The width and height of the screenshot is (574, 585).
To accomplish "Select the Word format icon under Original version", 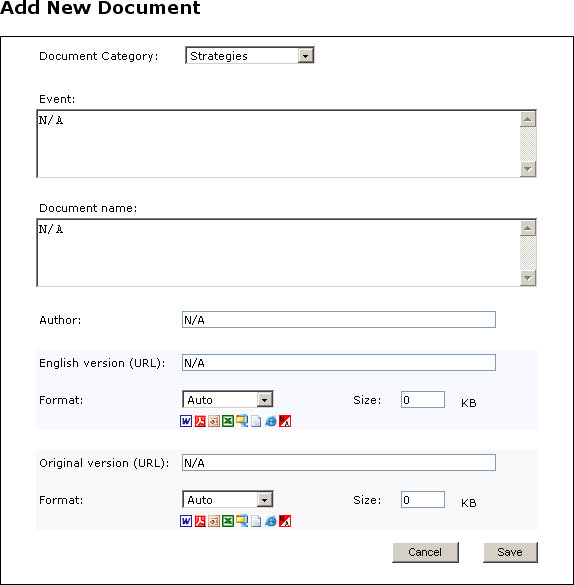I will tap(186, 521).
